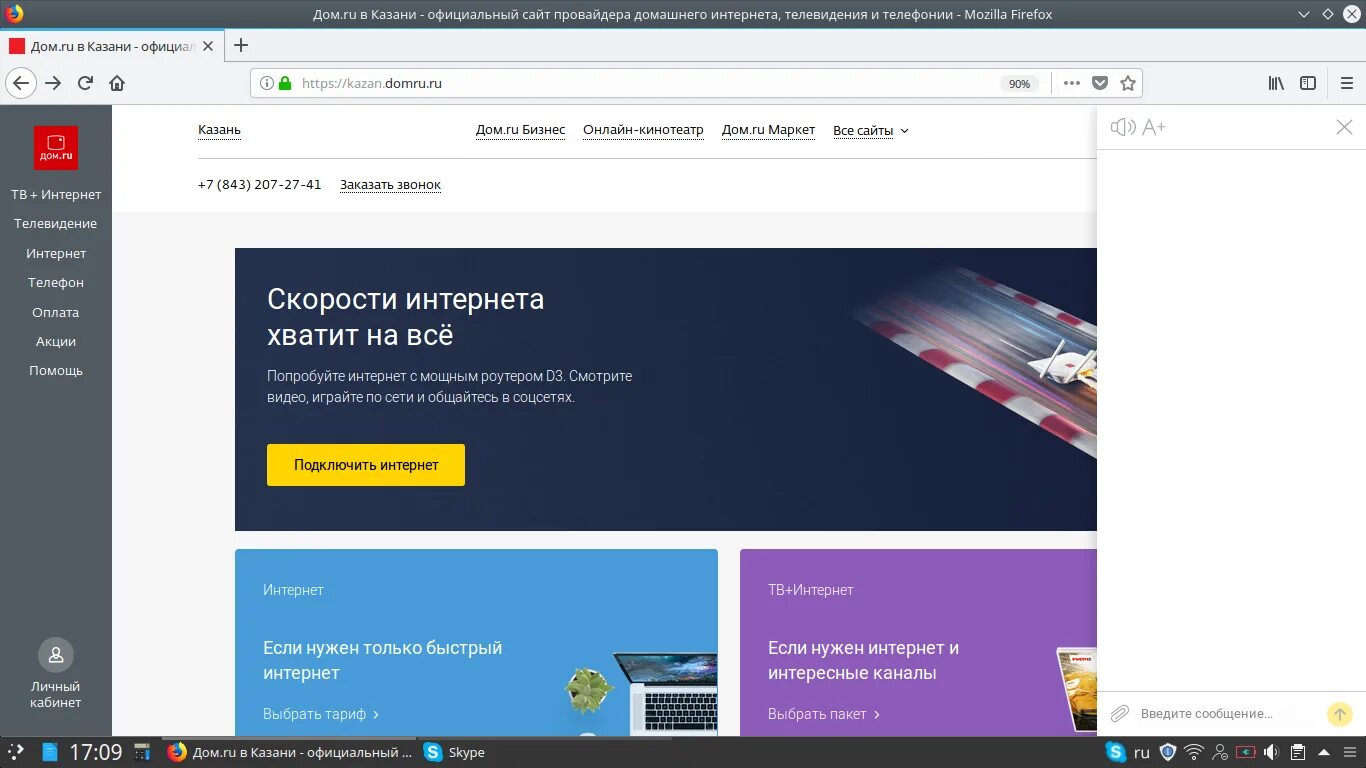Open Телевидение sidebar menu item
This screenshot has height=768, width=1366.
pos(56,224)
